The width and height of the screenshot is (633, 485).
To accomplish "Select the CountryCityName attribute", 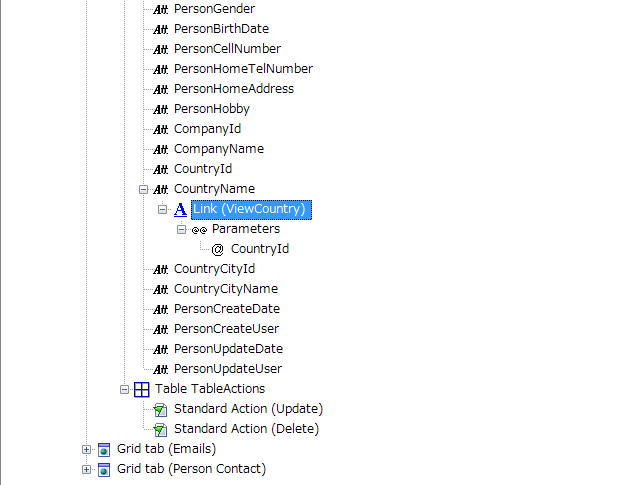I will click(225, 289).
